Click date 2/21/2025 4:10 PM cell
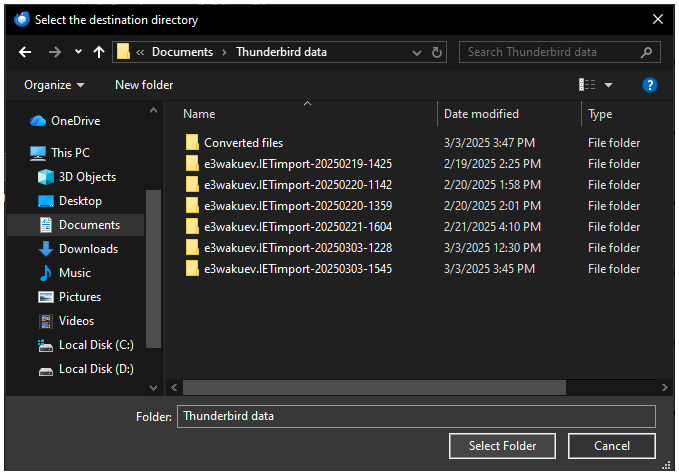Viewport: 679px width, 474px height. (492, 227)
